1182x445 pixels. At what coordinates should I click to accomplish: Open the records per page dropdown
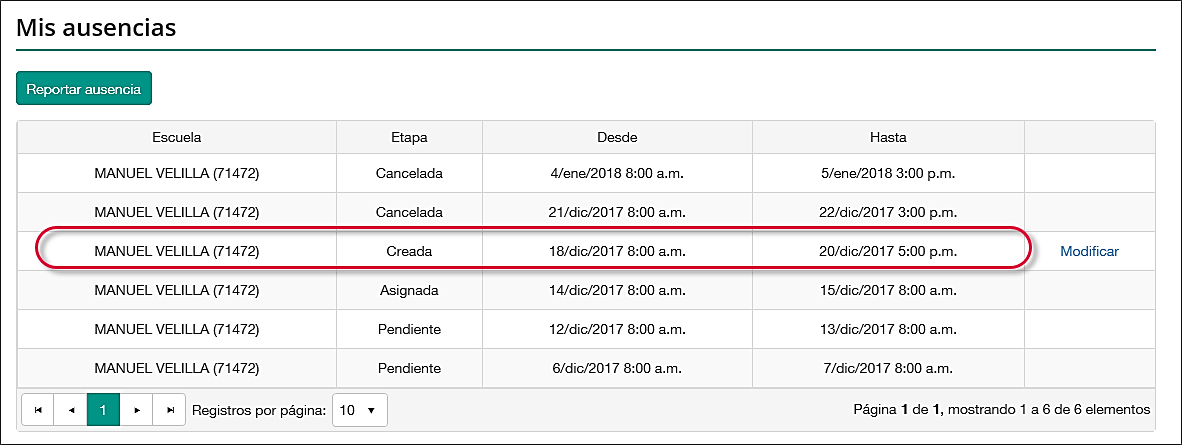click(x=359, y=410)
